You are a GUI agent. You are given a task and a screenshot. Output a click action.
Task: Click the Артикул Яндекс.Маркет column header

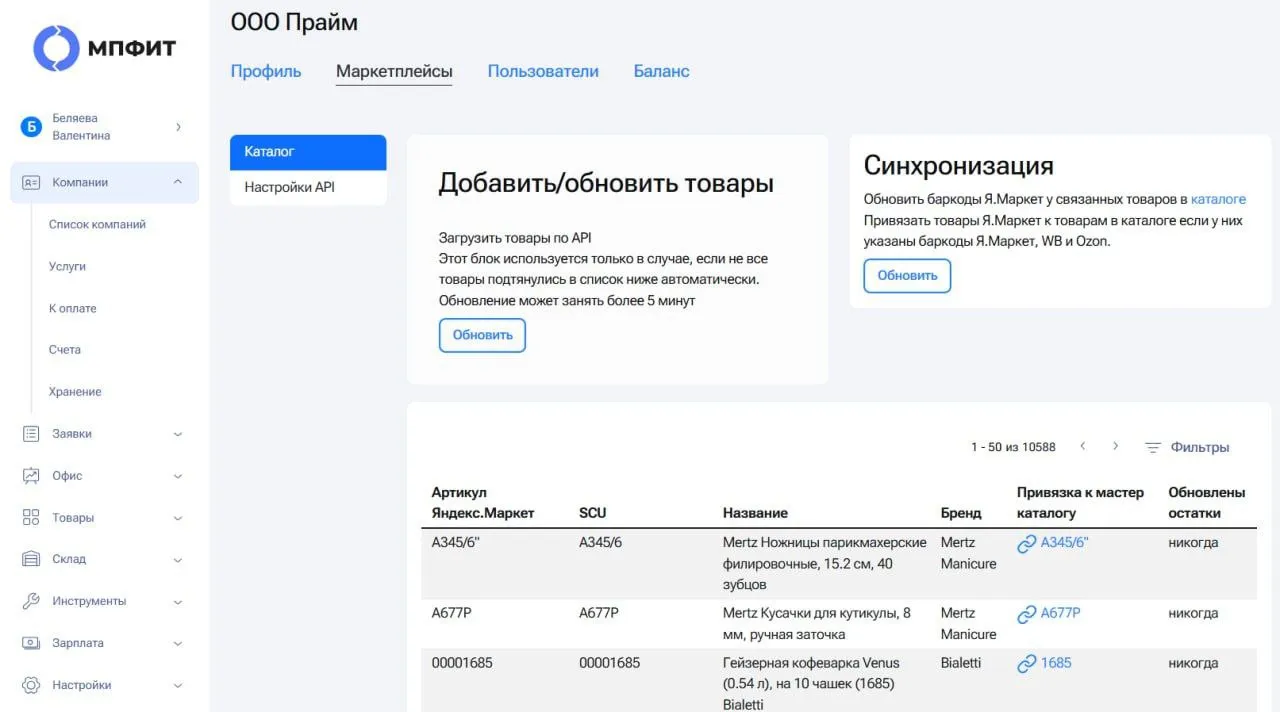483,503
